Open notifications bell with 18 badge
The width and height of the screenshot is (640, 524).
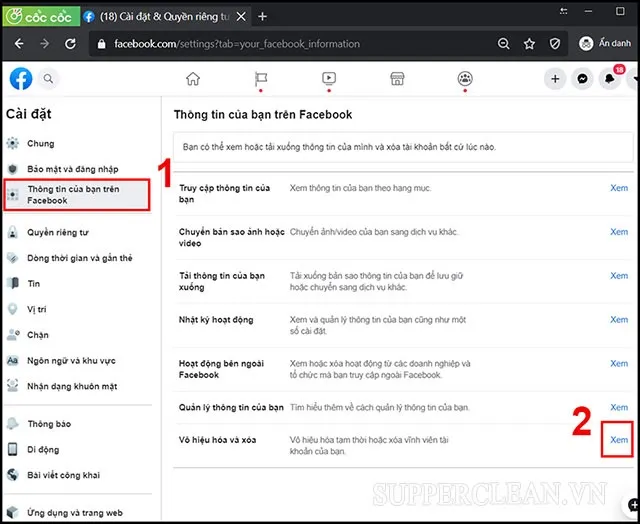[x=610, y=78]
